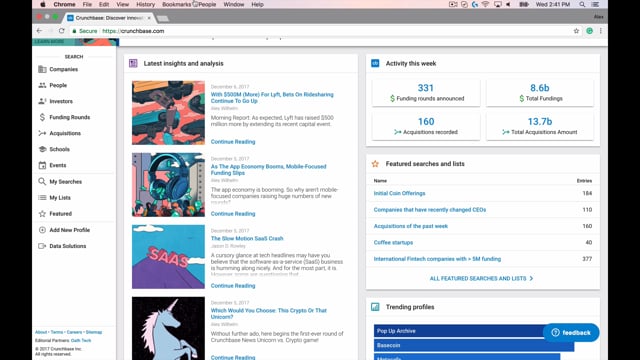Click the About footer link

click(x=41, y=332)
